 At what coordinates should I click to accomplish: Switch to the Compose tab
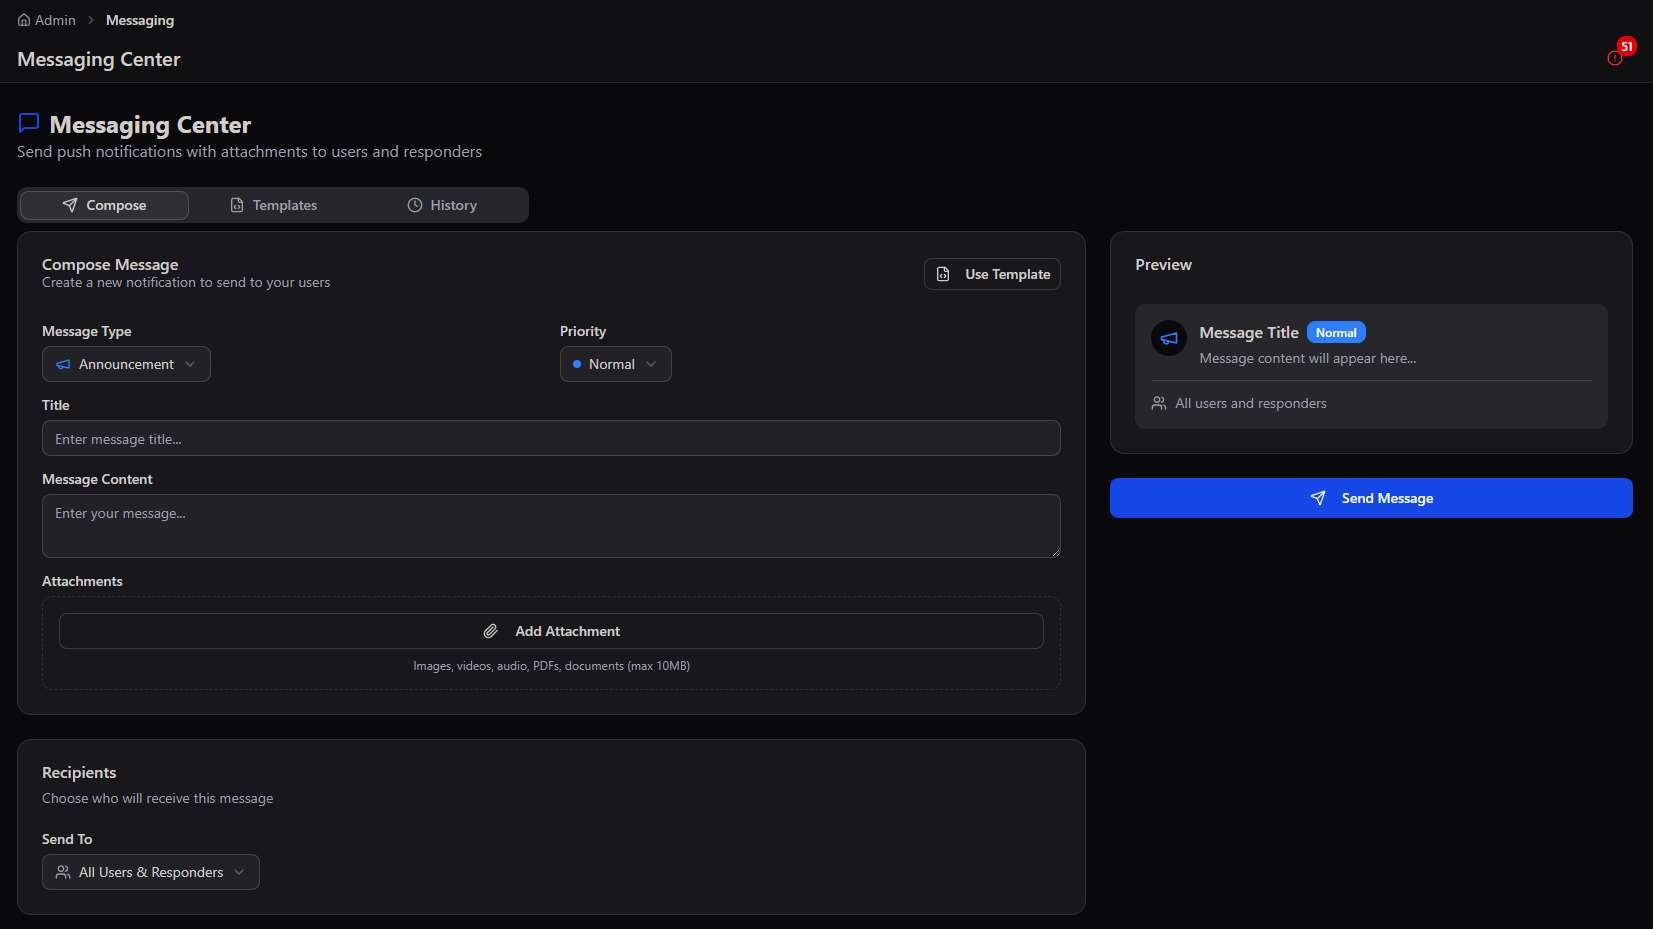click(104, 205)
